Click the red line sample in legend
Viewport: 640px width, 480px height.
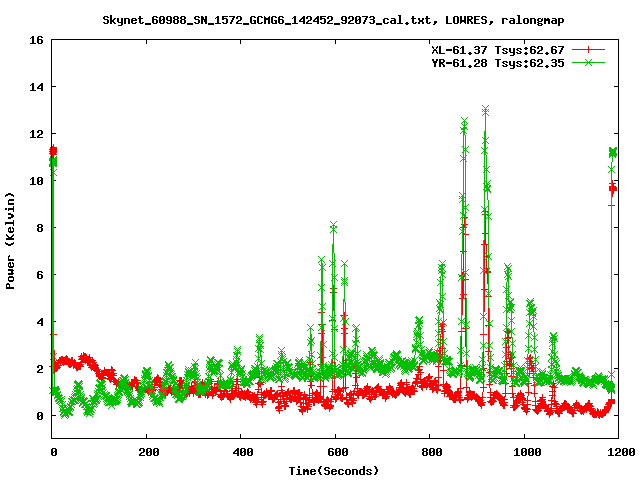(x=590, y=49)
